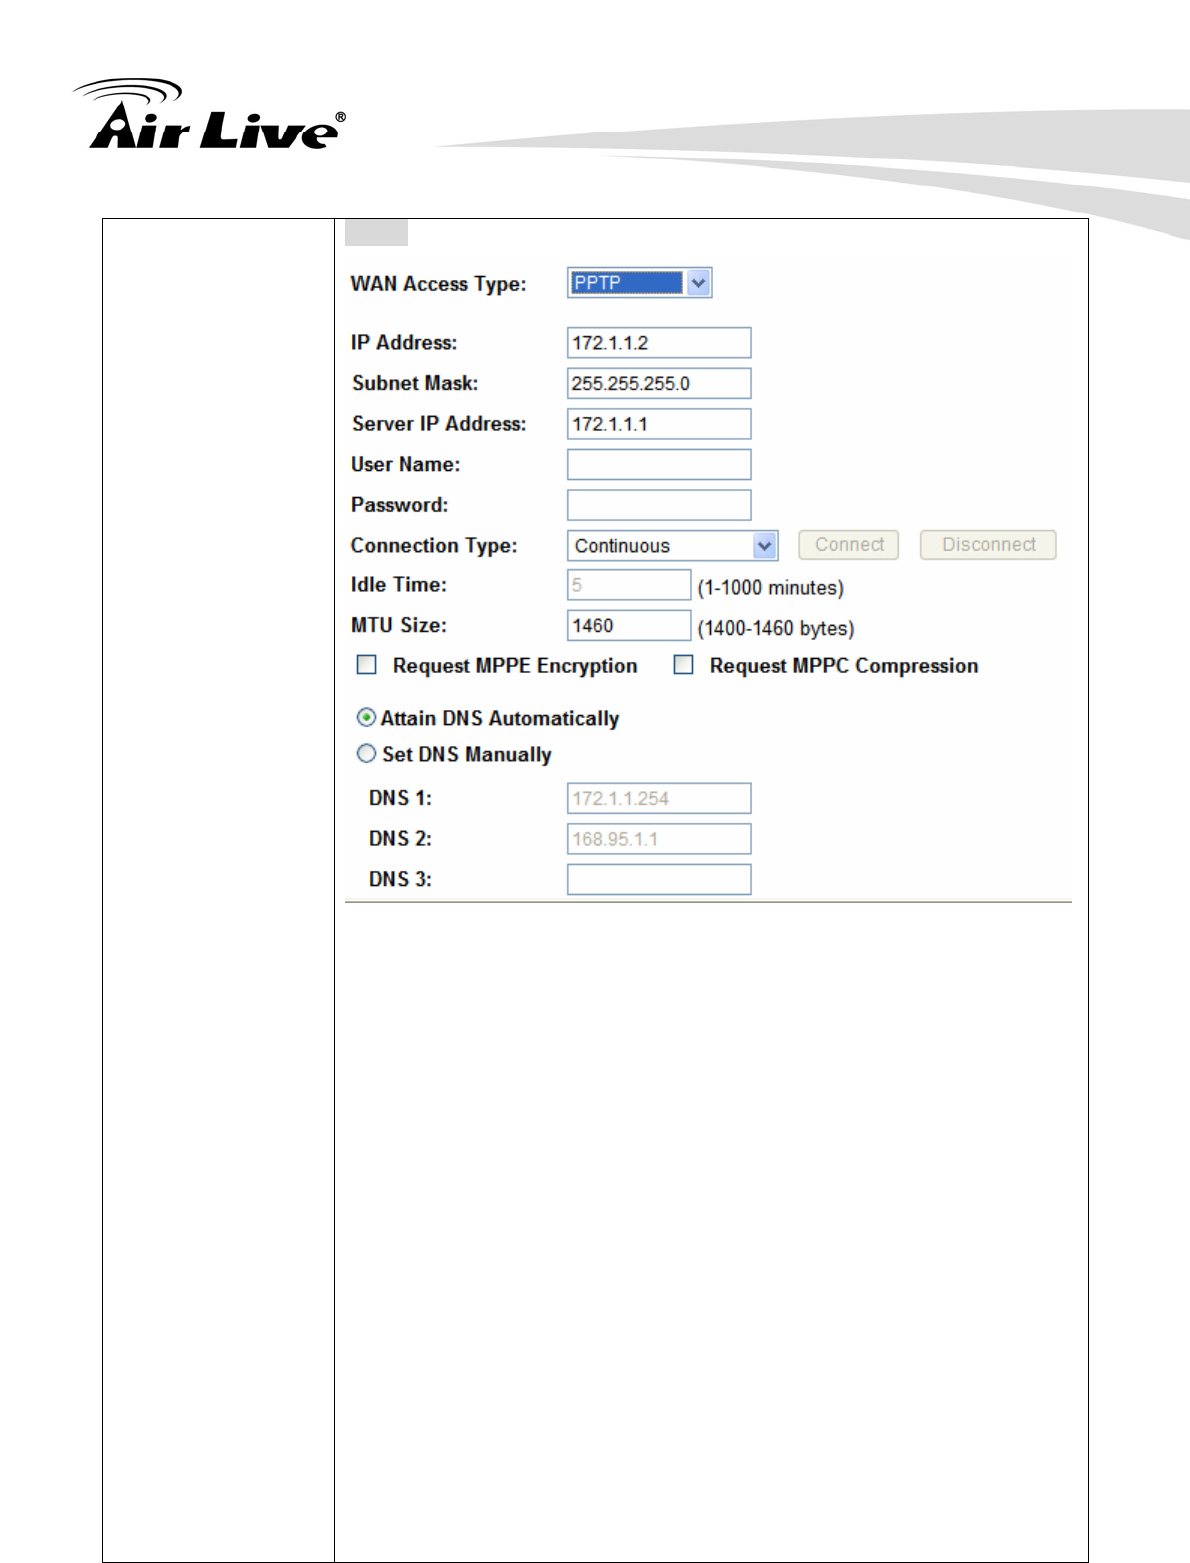1190x1563 pixels.
Task: Click the Connection Type label text
Action: pos(434,546)
